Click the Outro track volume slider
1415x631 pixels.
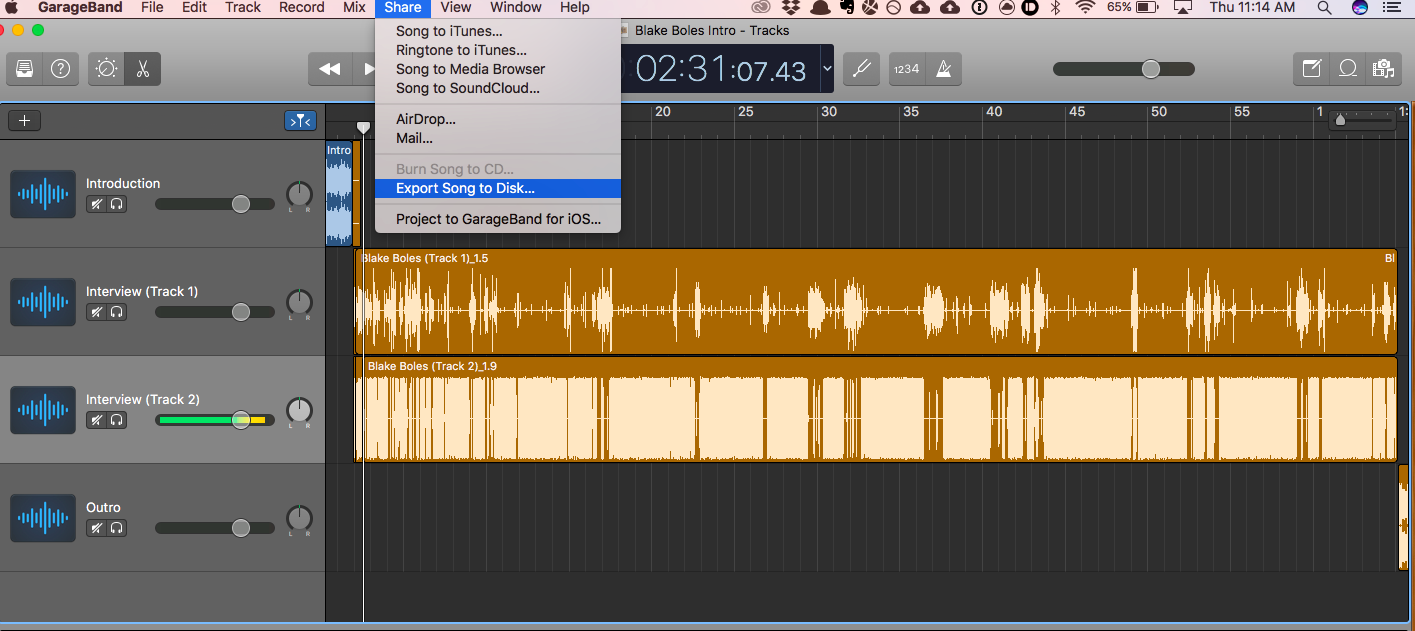point(215,528)
